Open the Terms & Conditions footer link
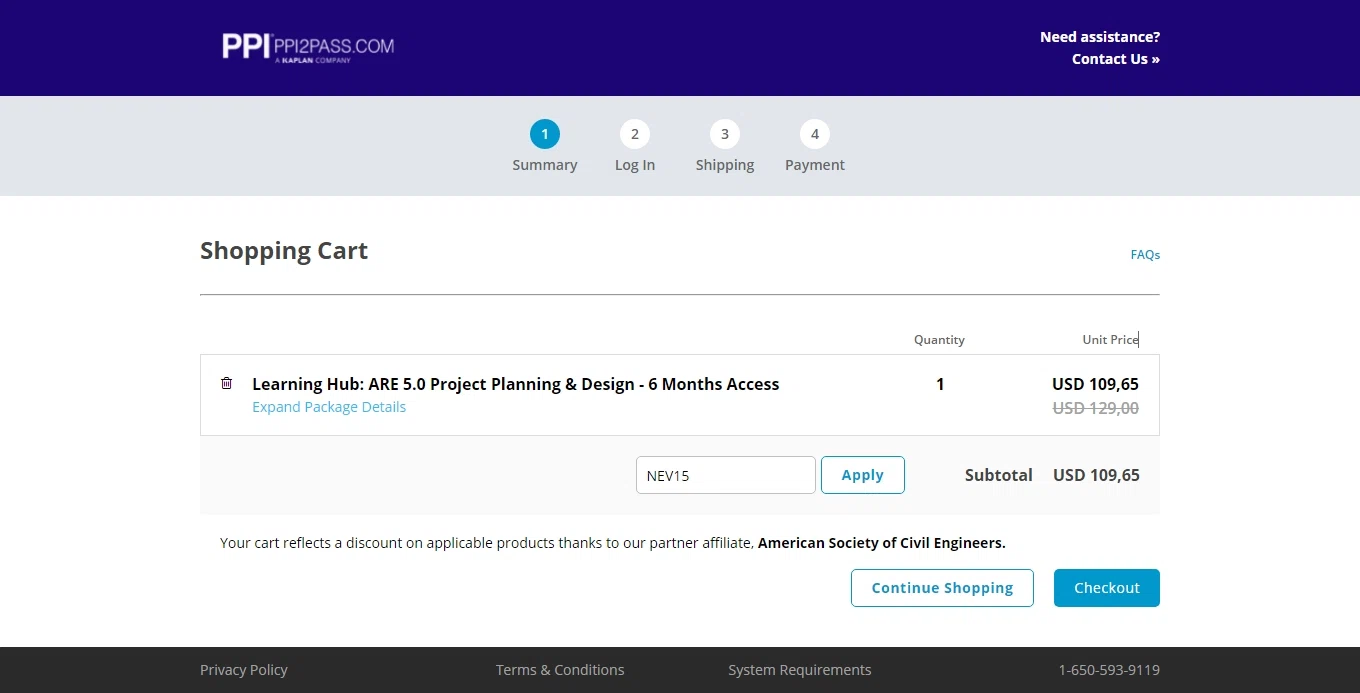The height and width of the screenshot is (693, 1360). coord(560,670)
